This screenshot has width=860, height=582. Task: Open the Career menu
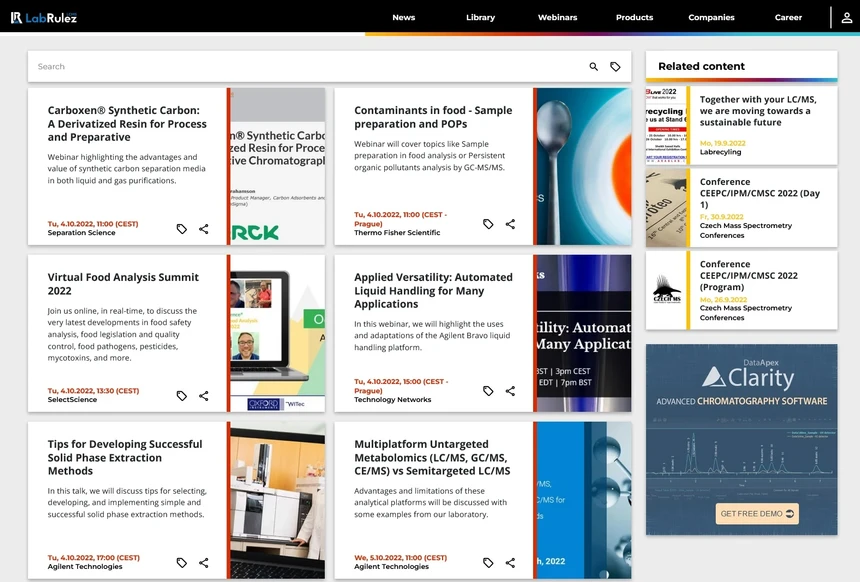[x=788, y=18]
